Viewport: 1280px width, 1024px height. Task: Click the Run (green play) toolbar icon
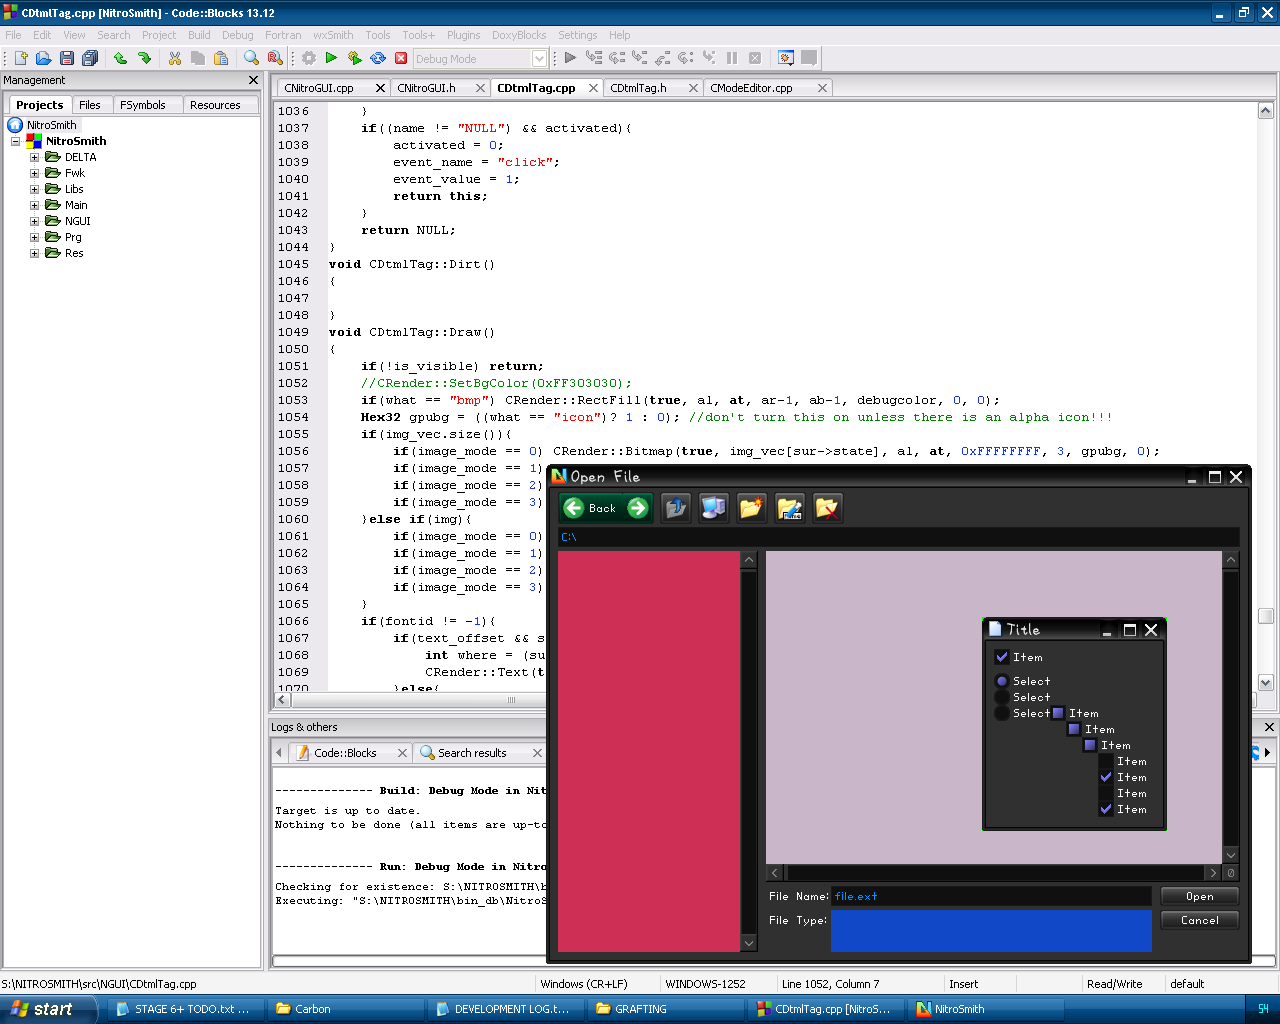pos(332,58)
